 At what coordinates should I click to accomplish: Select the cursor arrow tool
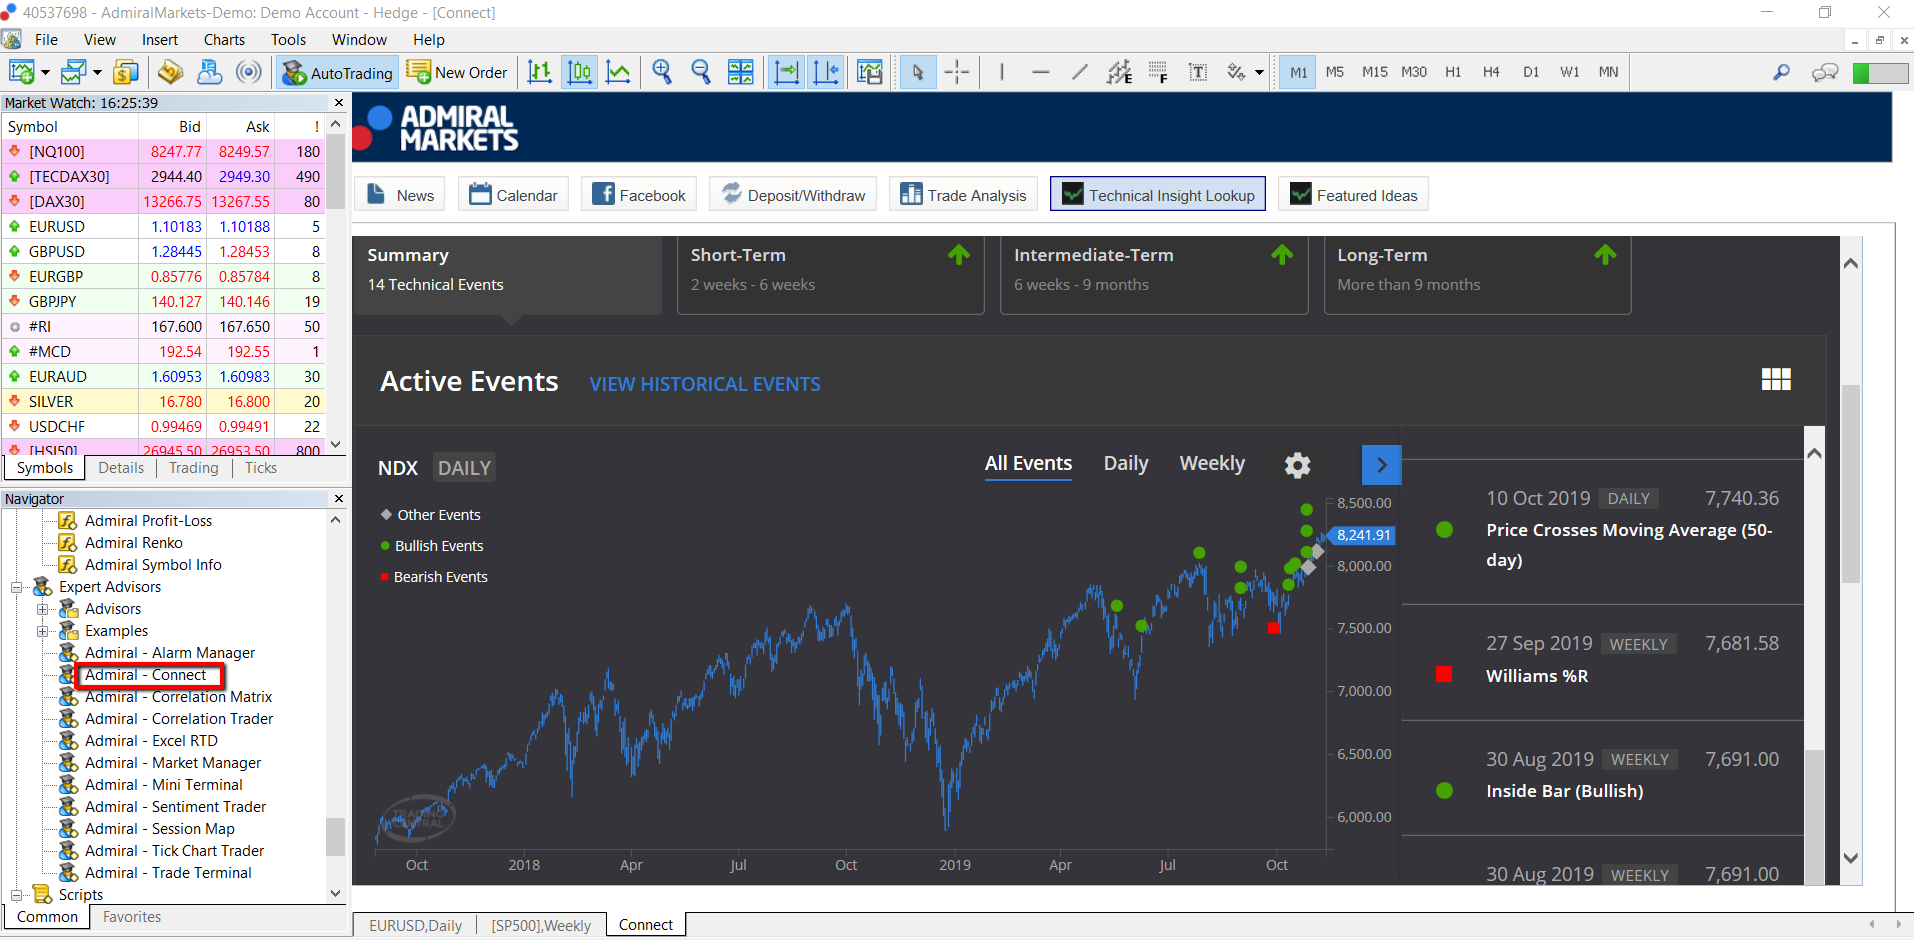click(918, 72)
